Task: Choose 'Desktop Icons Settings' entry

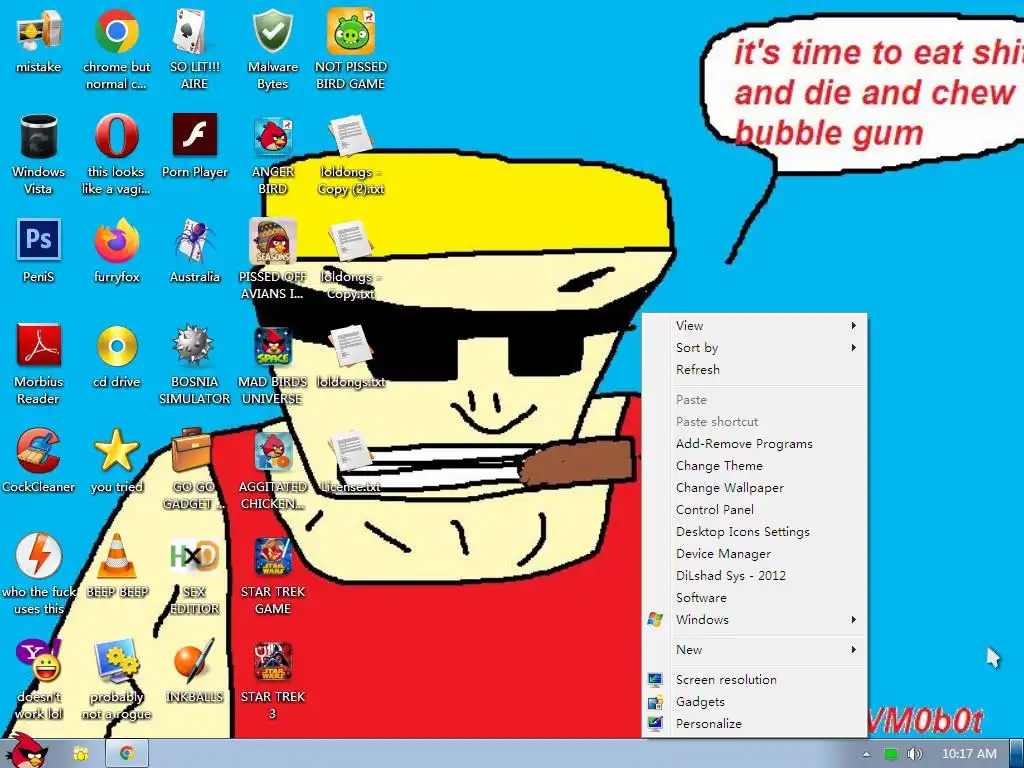Action: (x=754, y=532)
